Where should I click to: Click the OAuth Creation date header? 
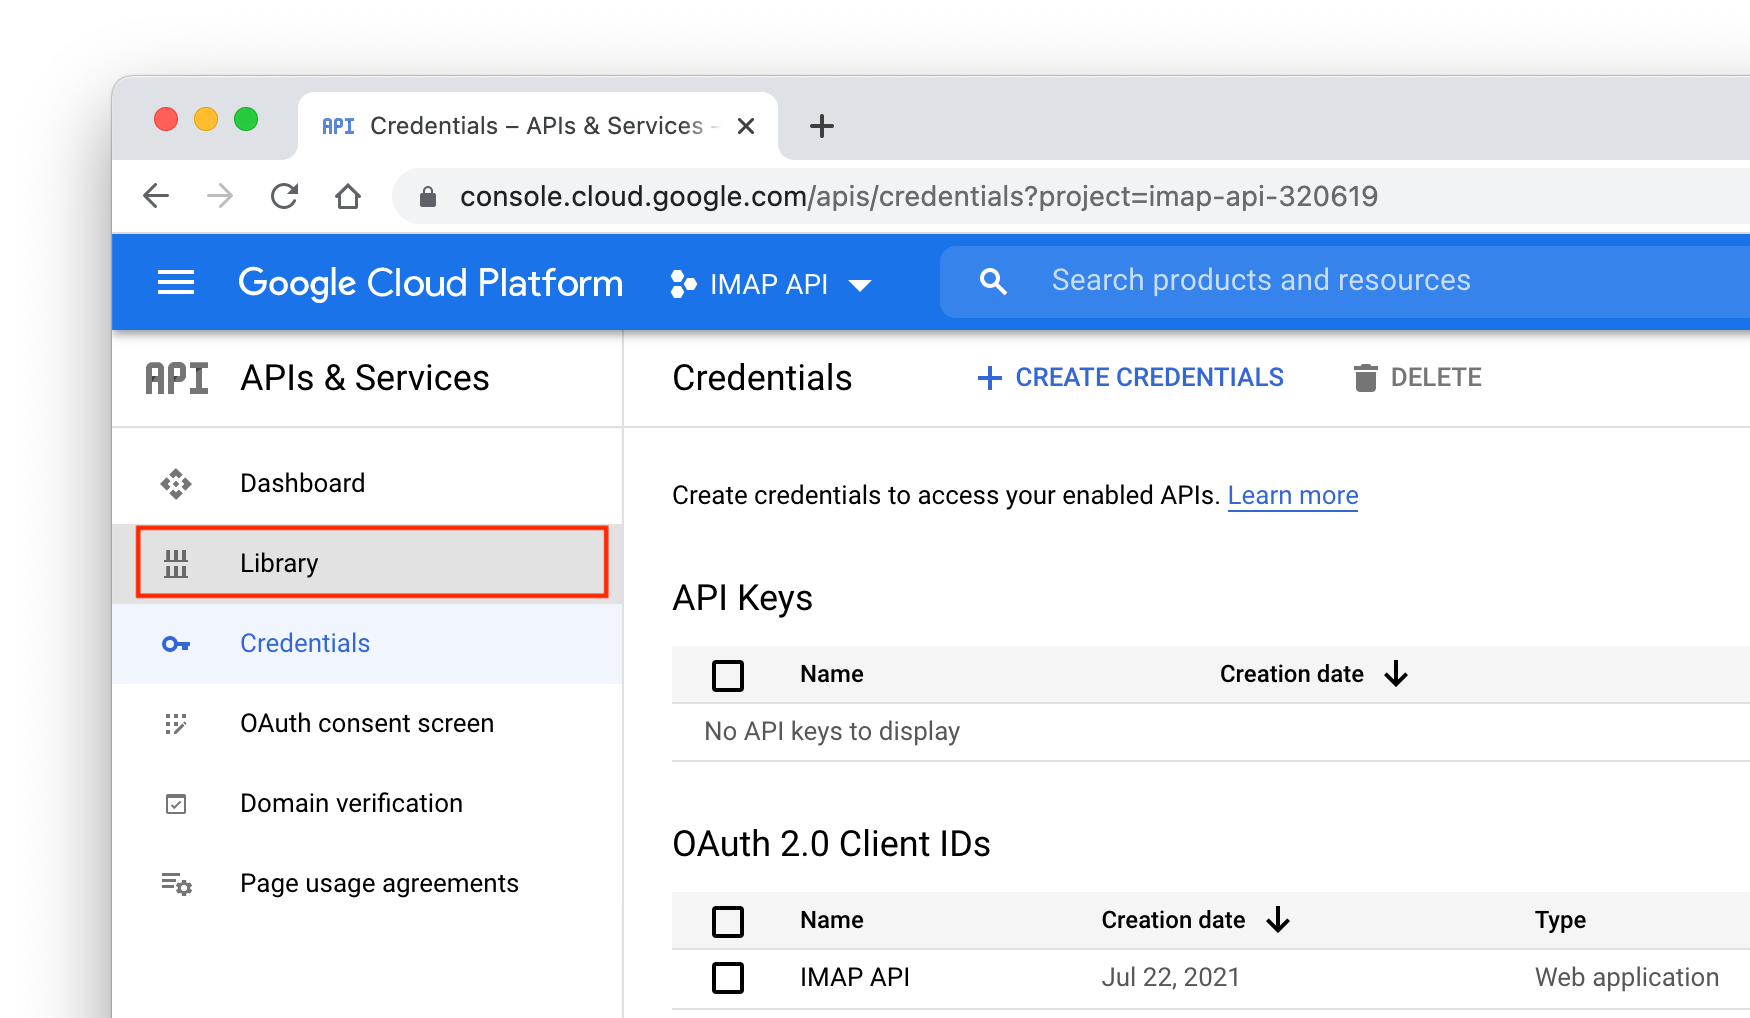coord(1173,920)
